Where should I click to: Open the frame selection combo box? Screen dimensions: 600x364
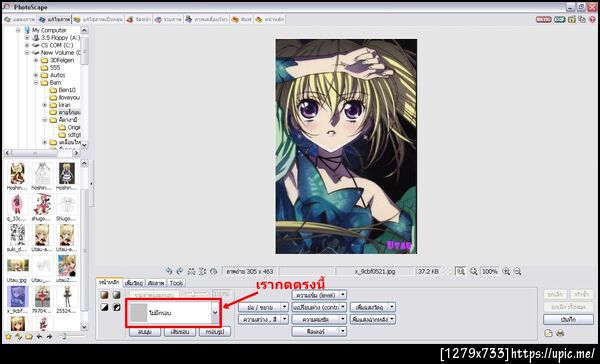point(173,313)
